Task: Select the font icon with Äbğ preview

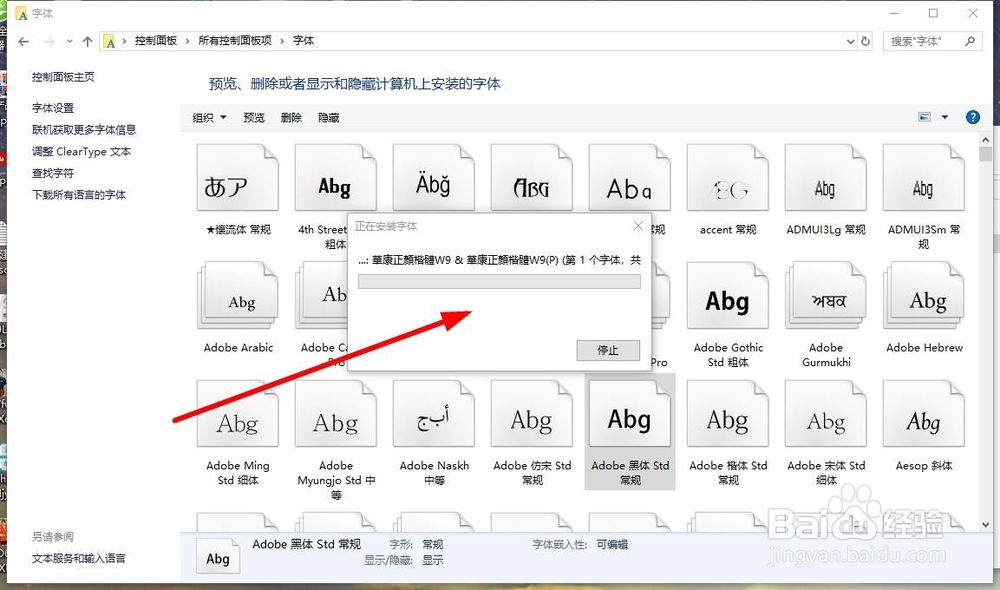Action: click(434, 177)
